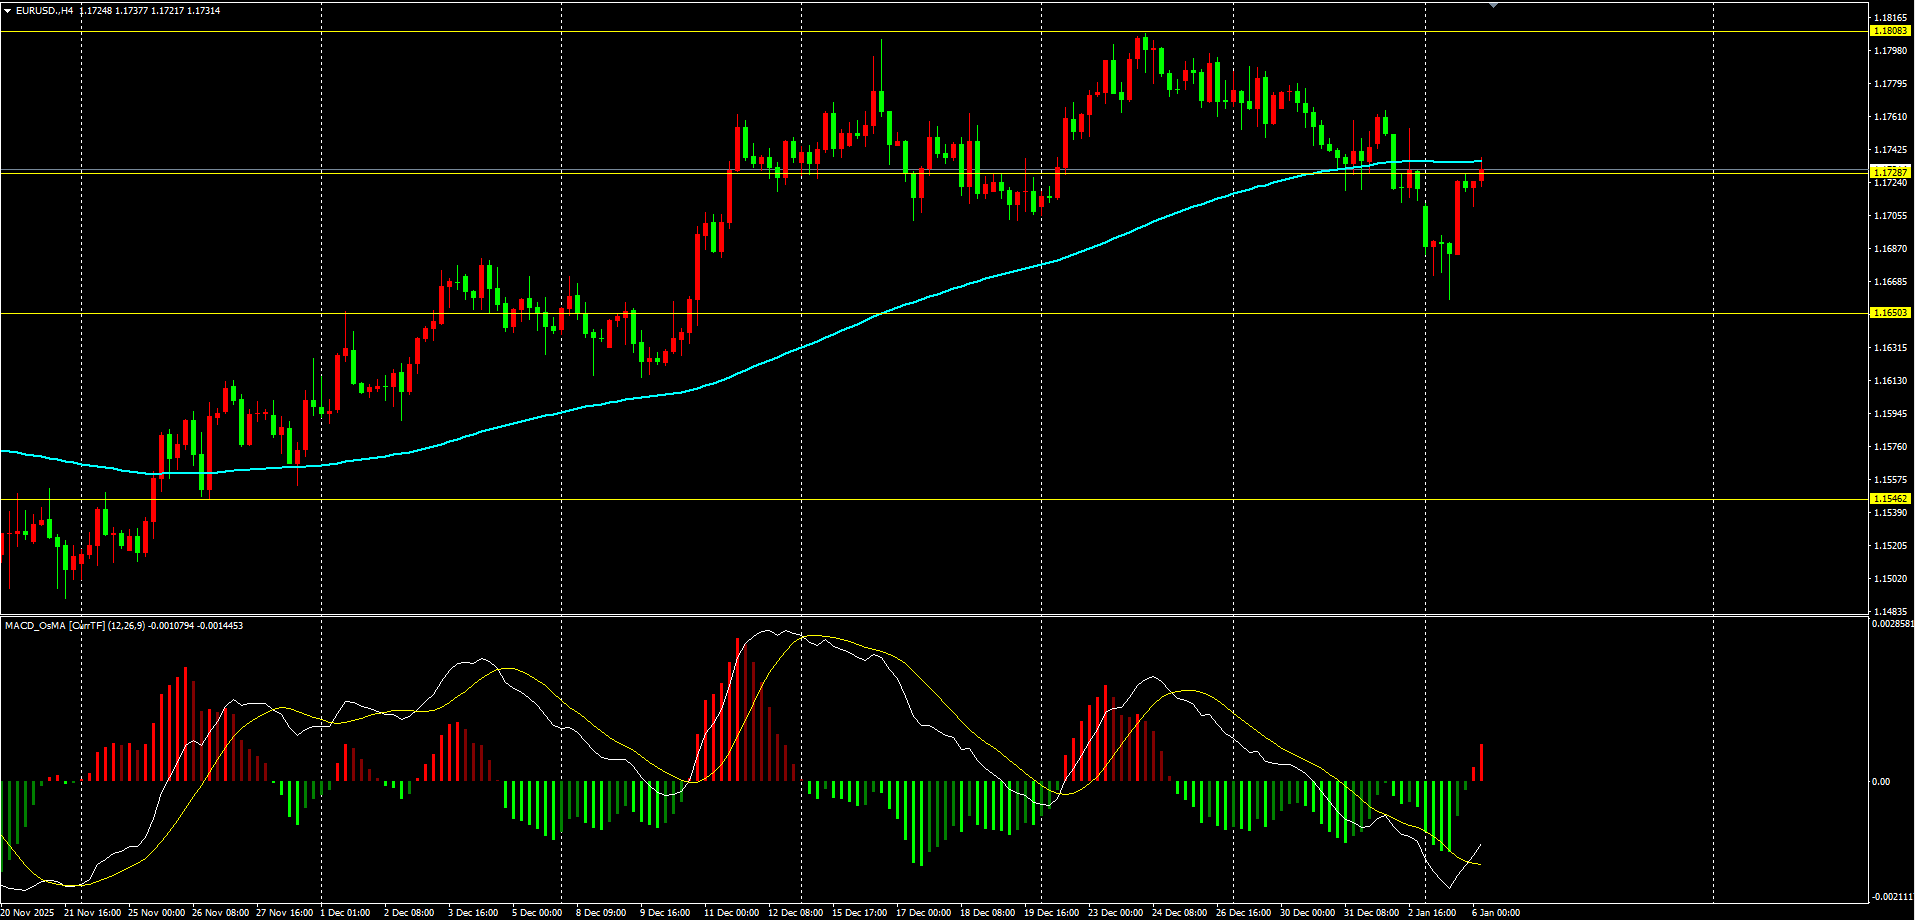Click the 6 Jan 00:00 time axis label

1495,913
